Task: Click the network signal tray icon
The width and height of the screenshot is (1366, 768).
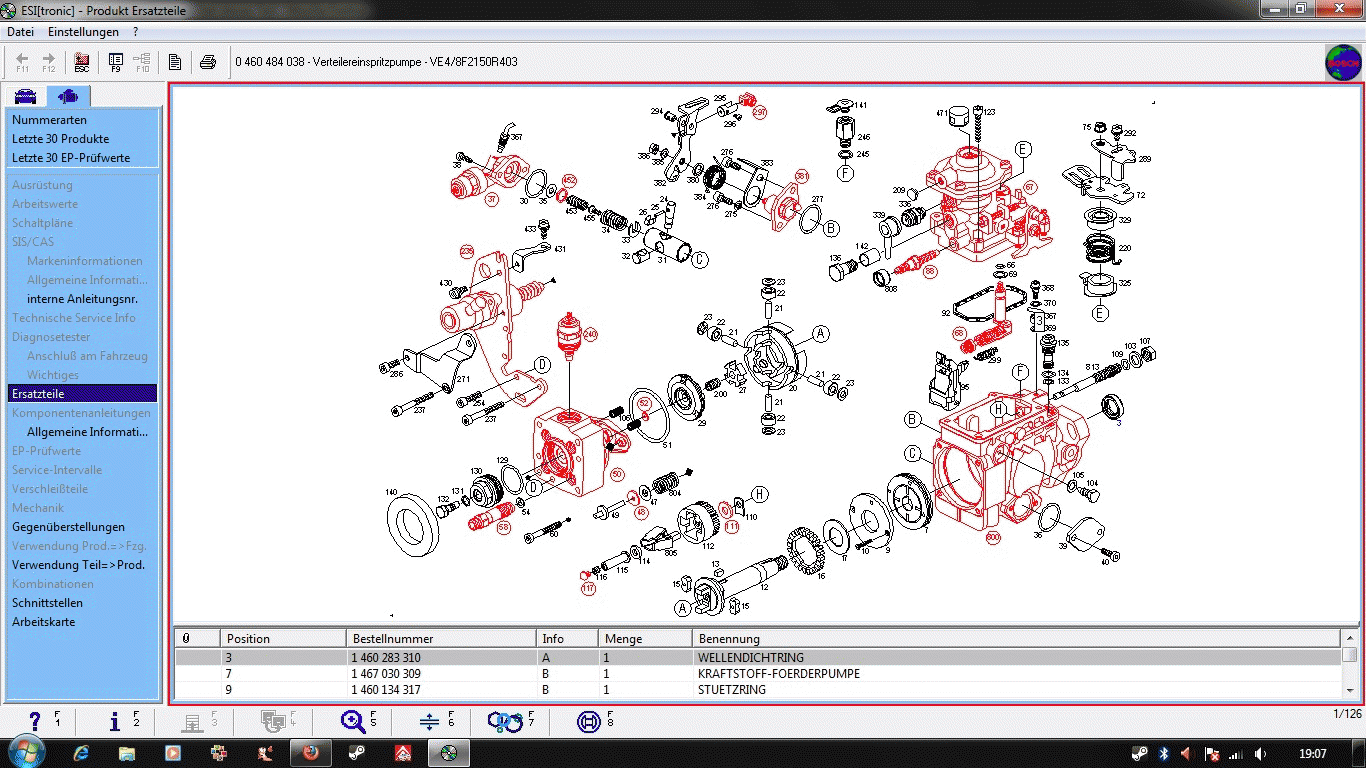Action: pyautogui.click(x=1236, y=754)
